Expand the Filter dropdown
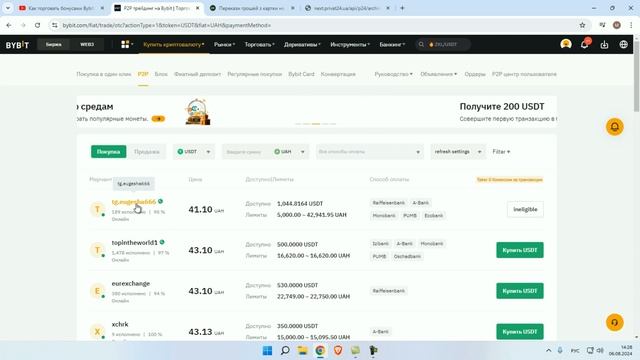 (x=501, y=152)
